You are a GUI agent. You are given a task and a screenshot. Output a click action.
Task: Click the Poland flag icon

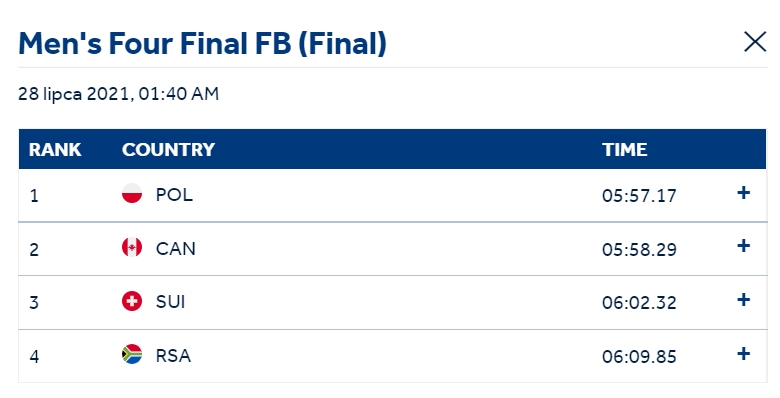point(132,194)
